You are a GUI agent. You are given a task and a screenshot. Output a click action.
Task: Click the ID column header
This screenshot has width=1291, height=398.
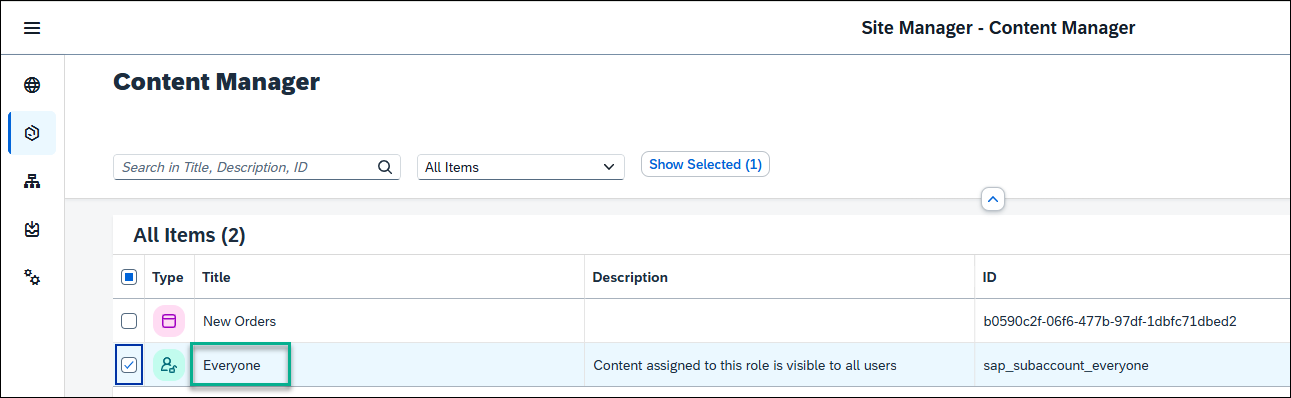click(990, 277)
